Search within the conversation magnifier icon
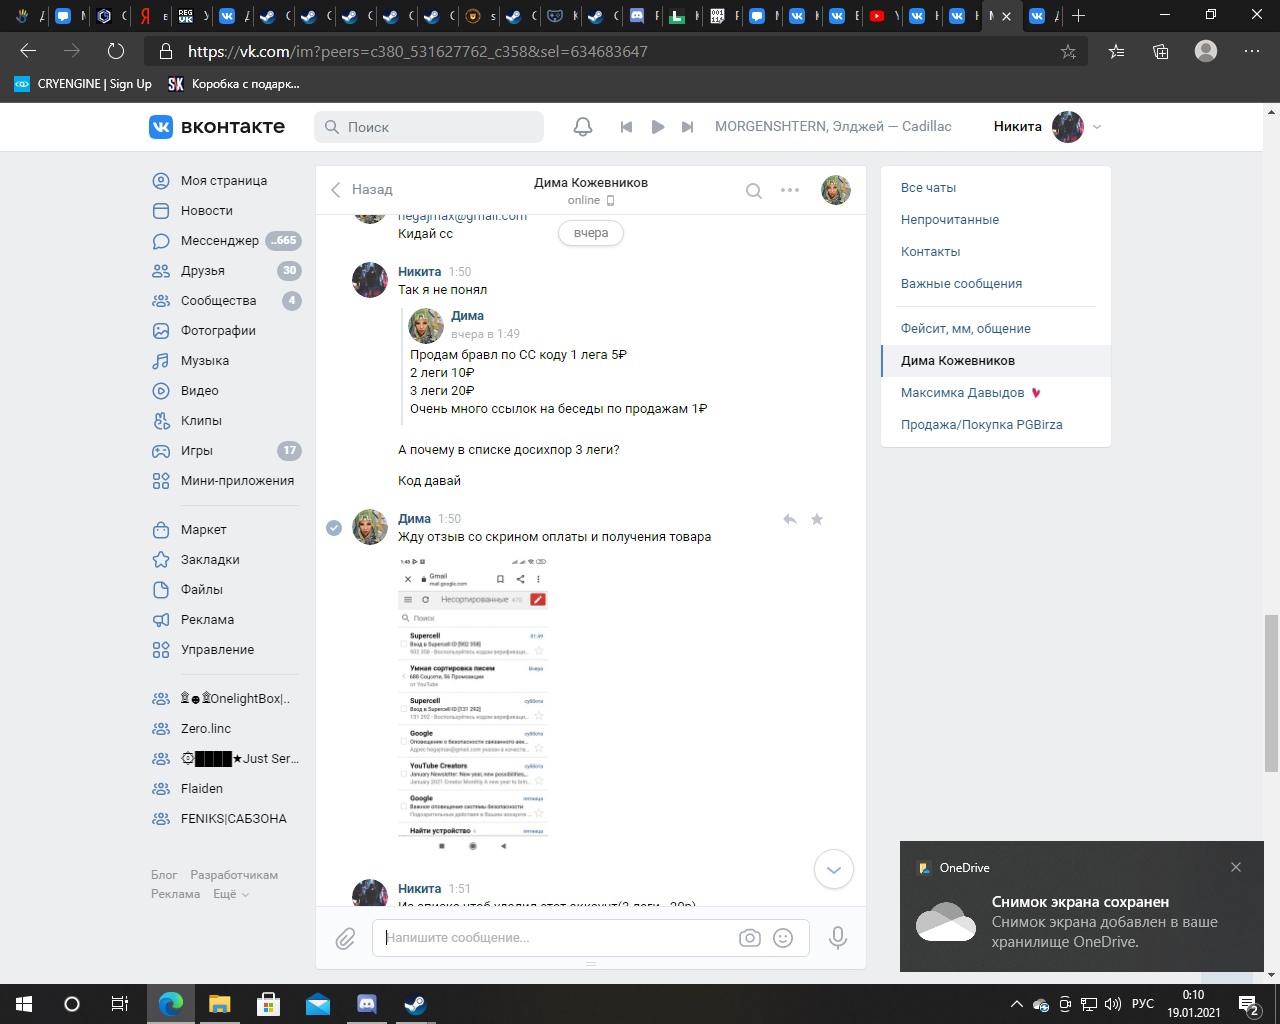The height and width of the screenshot is (1024, 1280). click(x=754, y=190)
